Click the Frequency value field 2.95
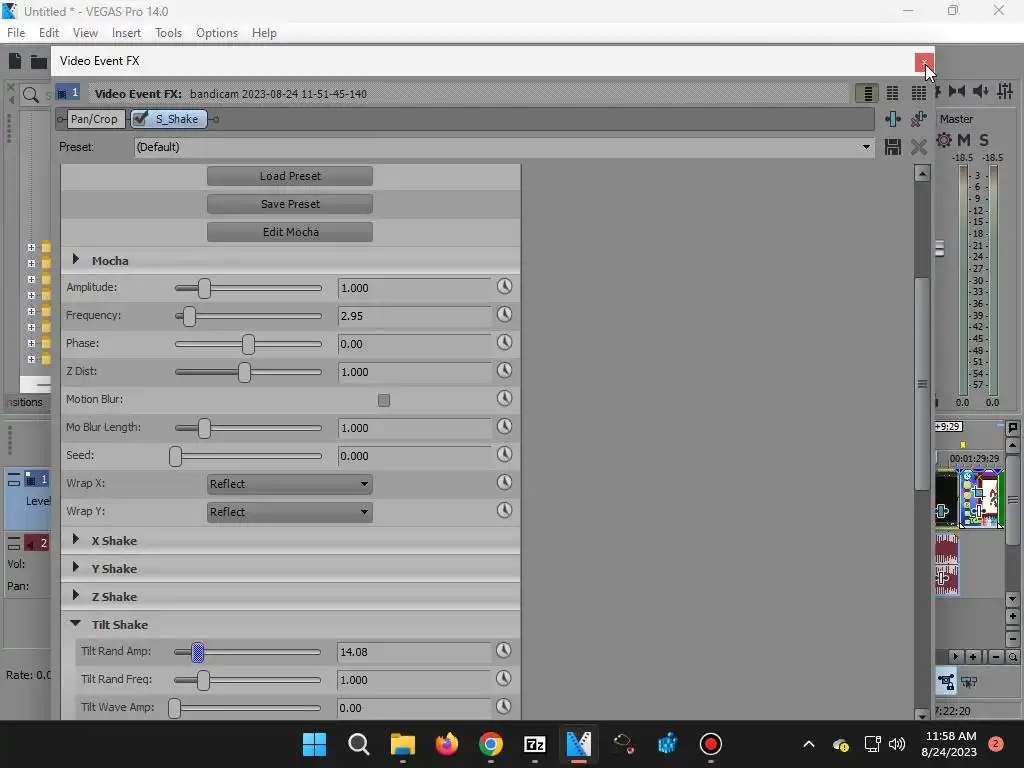Viewport: 1024px width, 768px height. 414,316
